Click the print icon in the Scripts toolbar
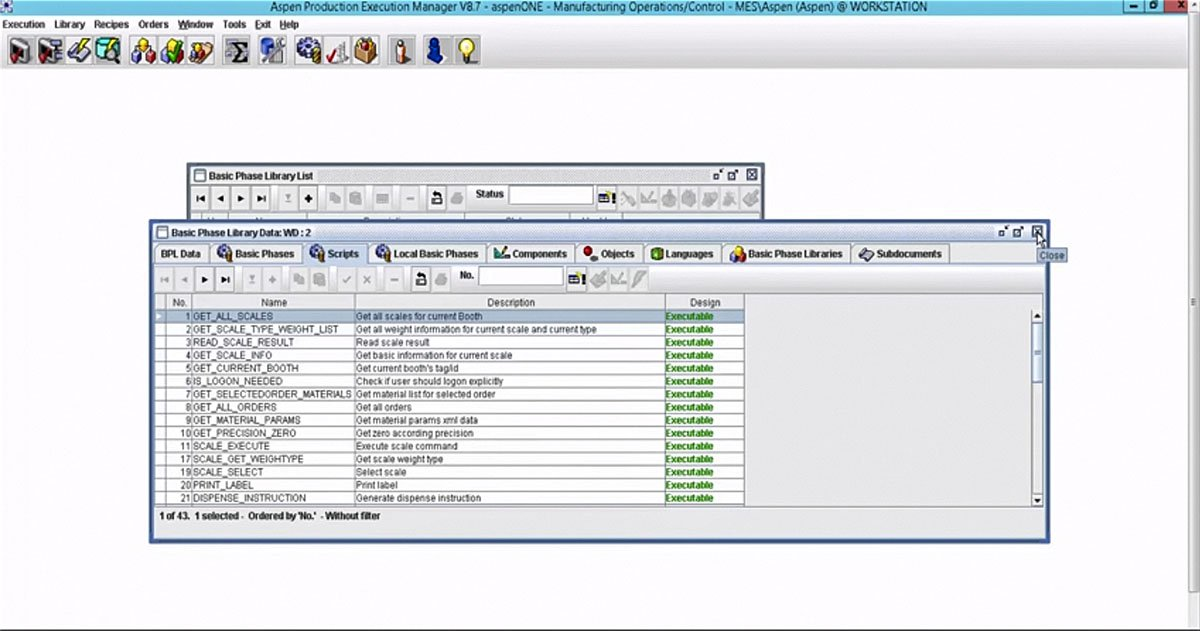 coord(441,279)
